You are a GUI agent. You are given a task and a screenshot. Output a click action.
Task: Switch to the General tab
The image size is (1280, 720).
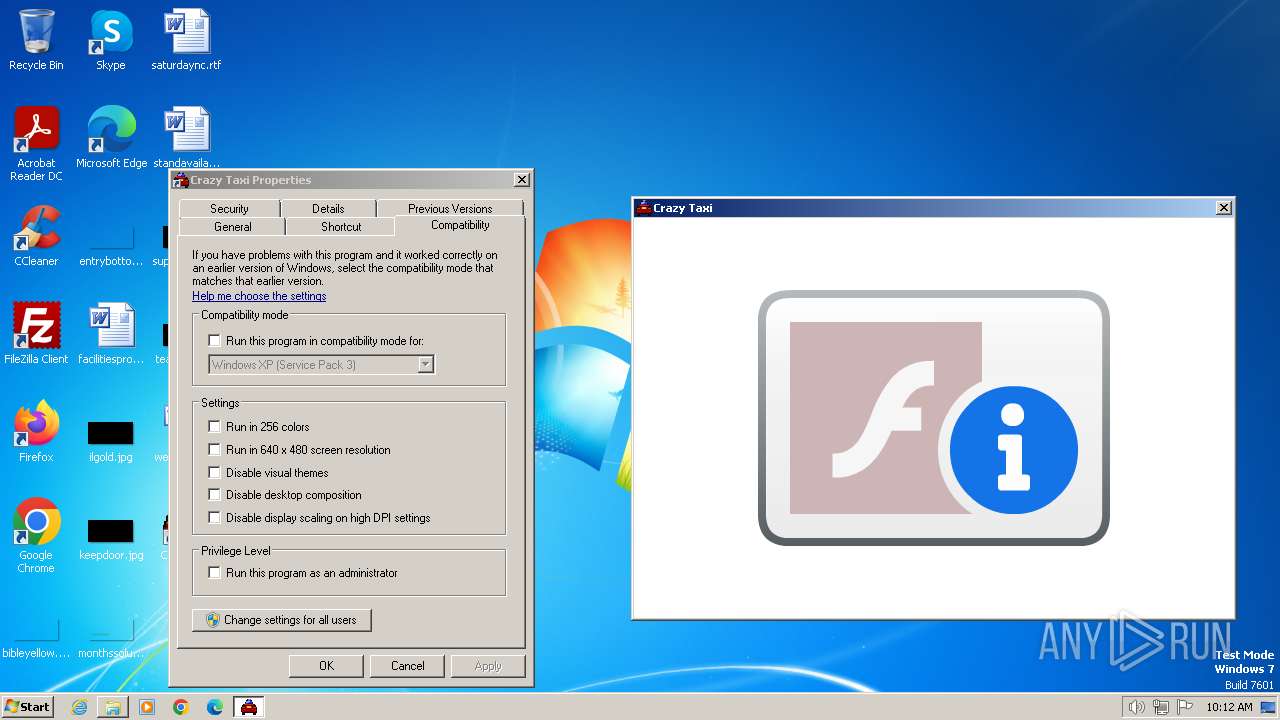pyautogui.click(x=232, y=227)
